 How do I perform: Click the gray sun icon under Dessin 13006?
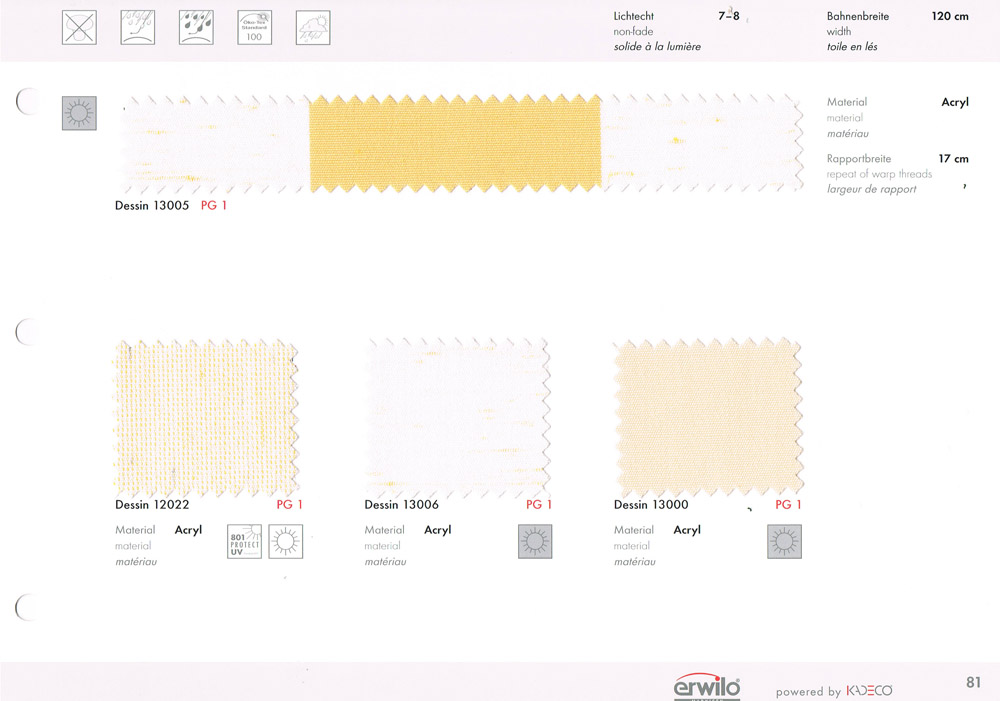click(535, 542)
